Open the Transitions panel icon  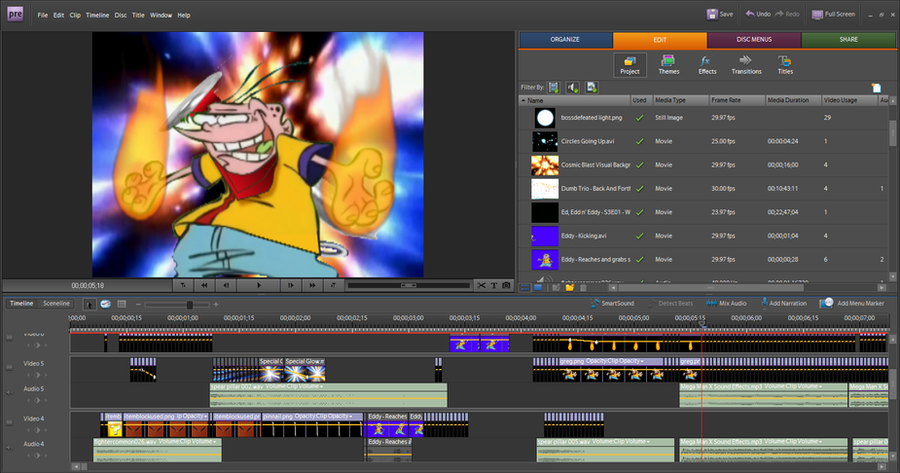coord(746,65)
